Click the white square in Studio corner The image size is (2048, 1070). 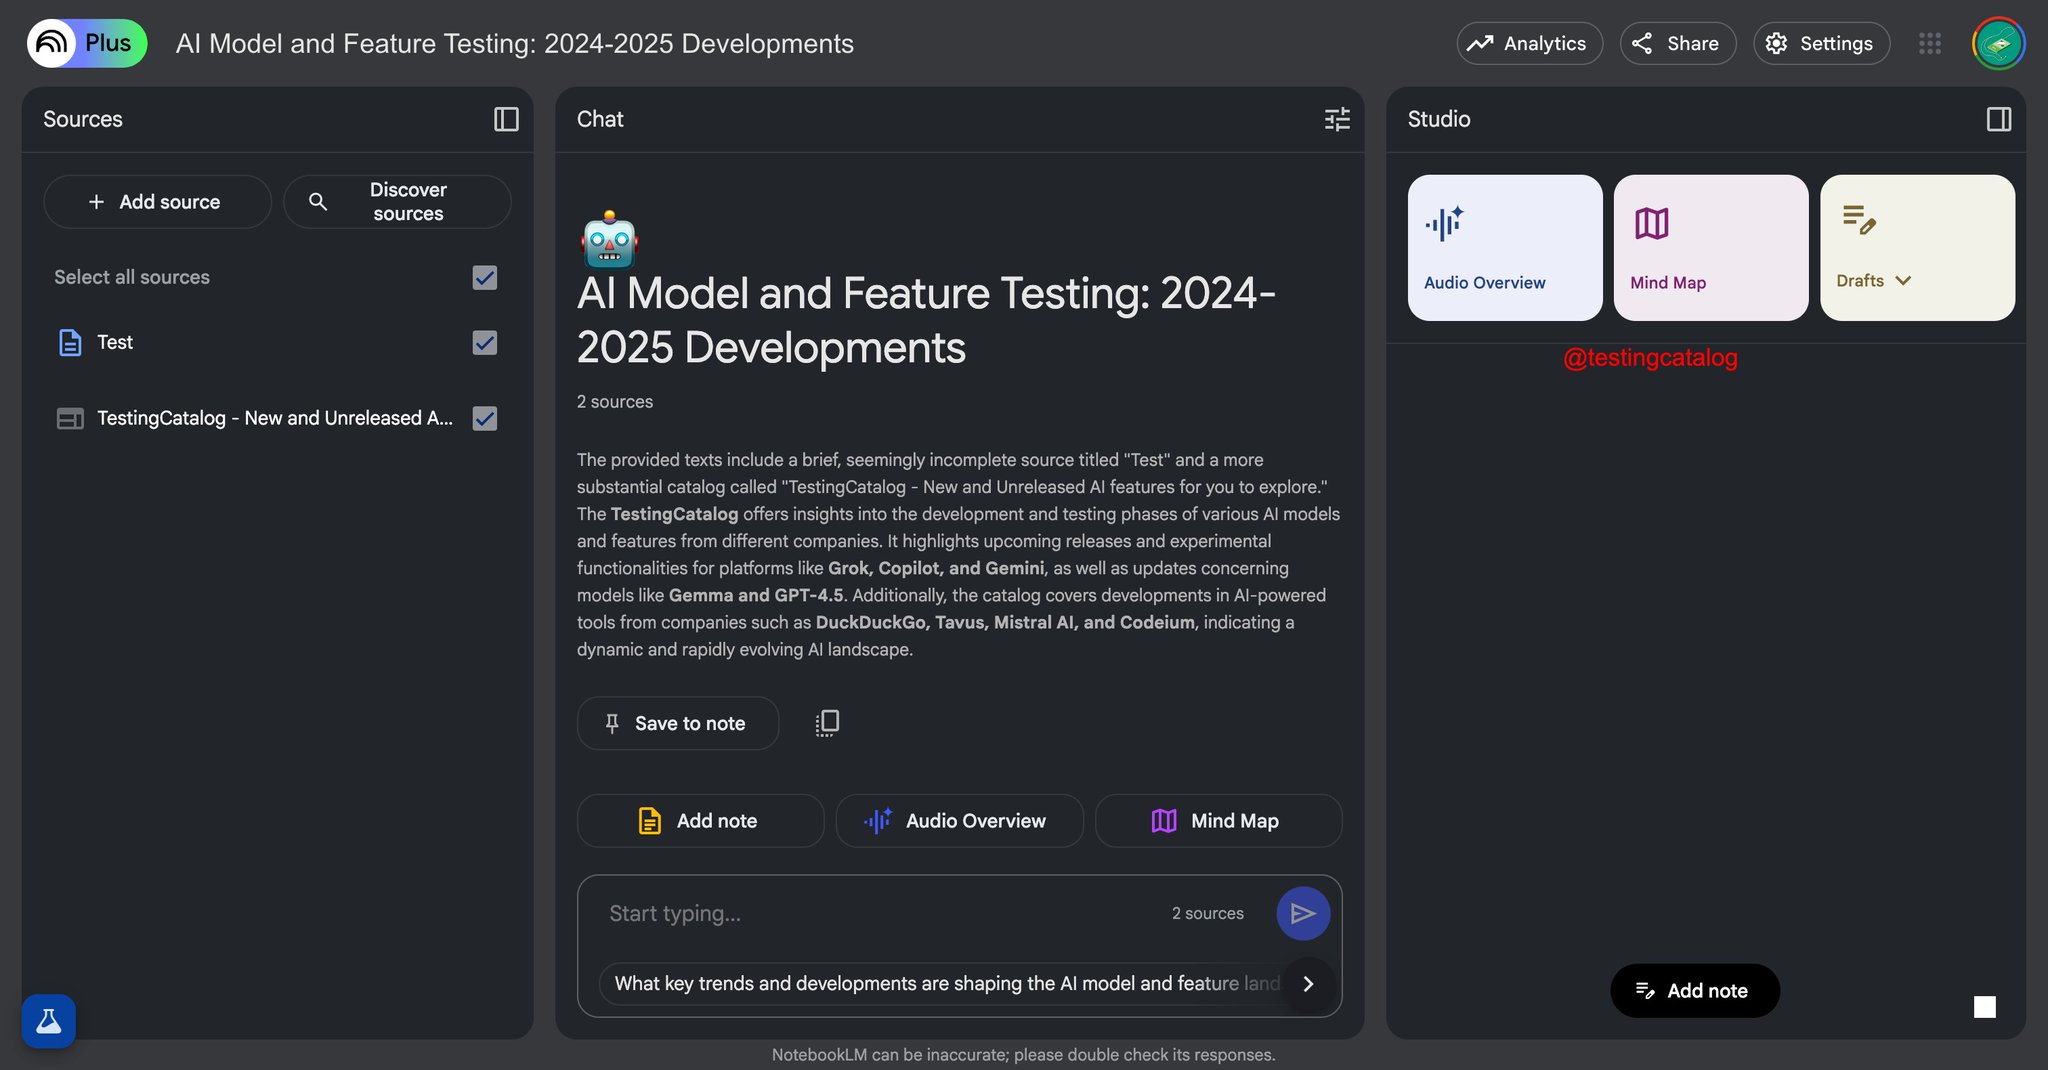(1985, 1007)
